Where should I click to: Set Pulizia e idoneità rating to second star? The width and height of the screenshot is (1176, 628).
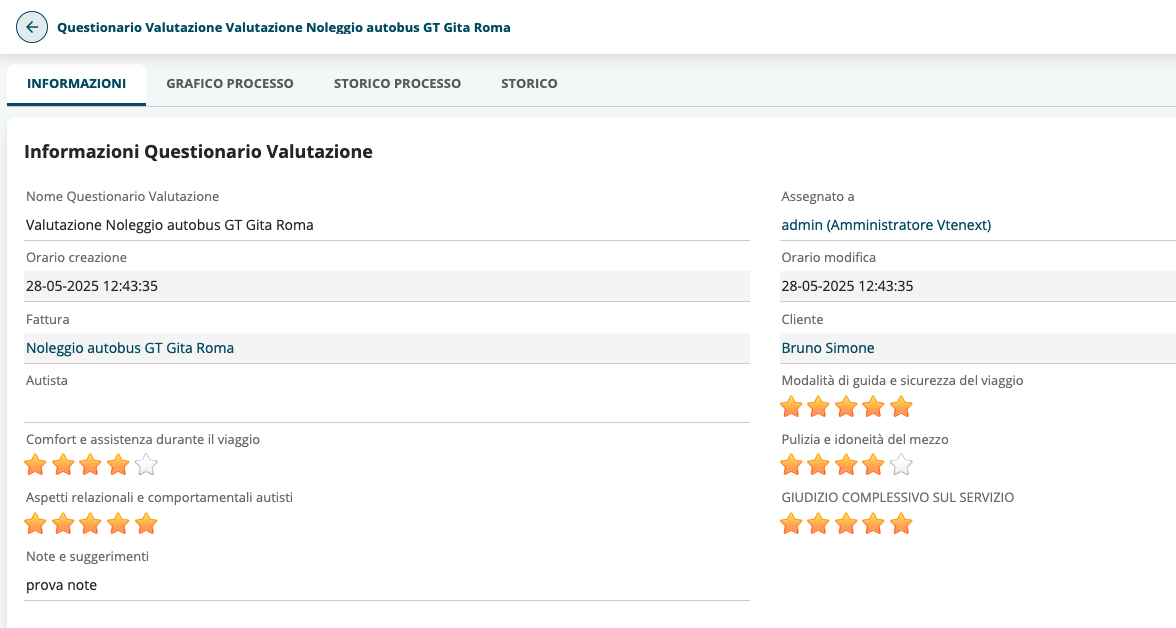tap(818, 465)
